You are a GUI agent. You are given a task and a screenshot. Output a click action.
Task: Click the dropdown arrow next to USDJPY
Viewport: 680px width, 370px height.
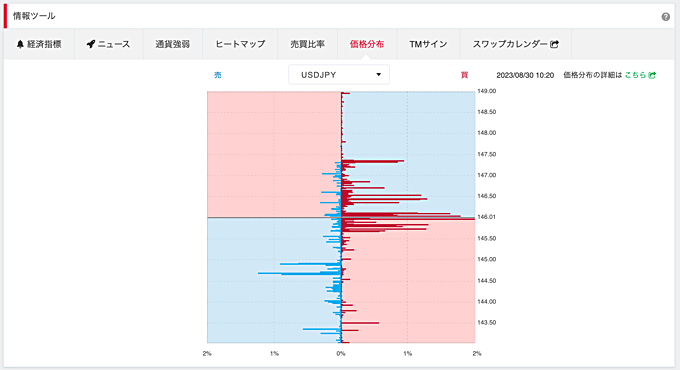tap(378, 75)
